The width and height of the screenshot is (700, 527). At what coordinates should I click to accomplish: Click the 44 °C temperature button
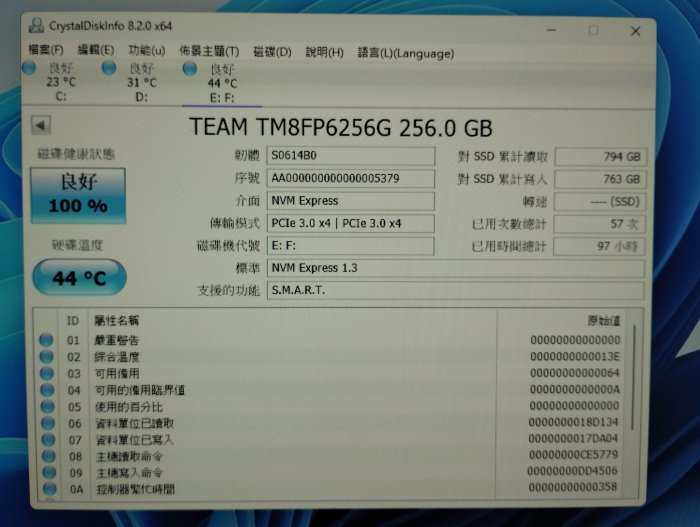79,277
